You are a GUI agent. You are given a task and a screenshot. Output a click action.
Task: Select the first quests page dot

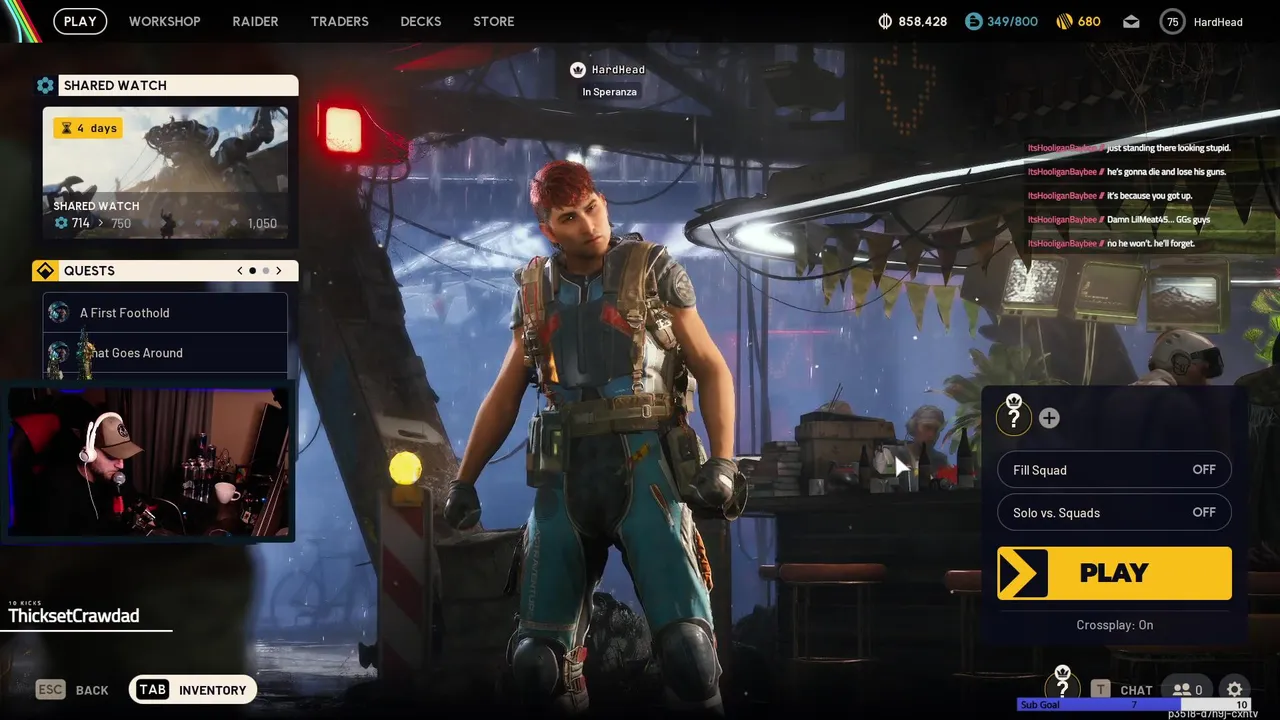252,271
